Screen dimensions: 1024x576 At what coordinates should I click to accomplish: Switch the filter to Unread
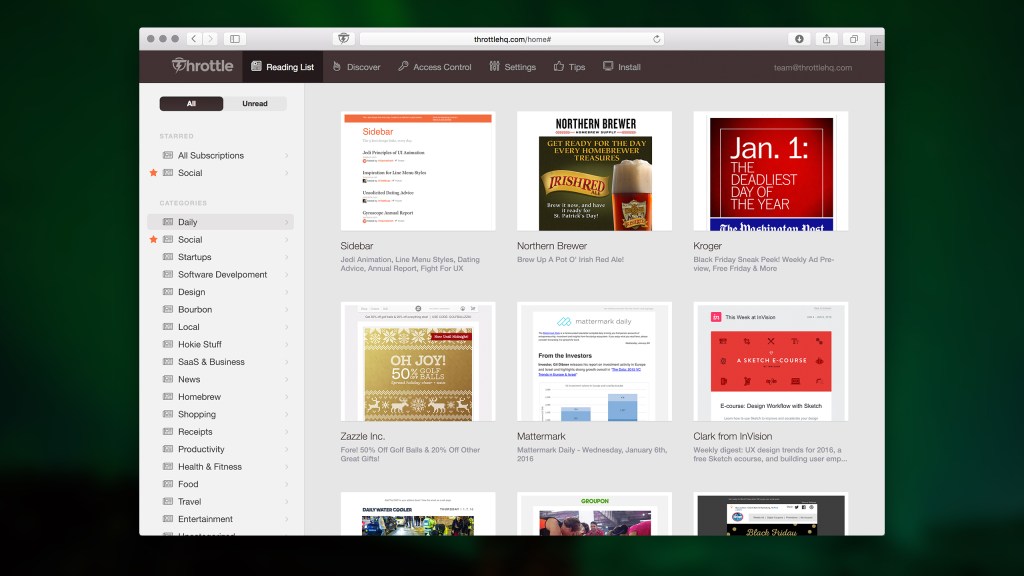(x=255, y=103)
